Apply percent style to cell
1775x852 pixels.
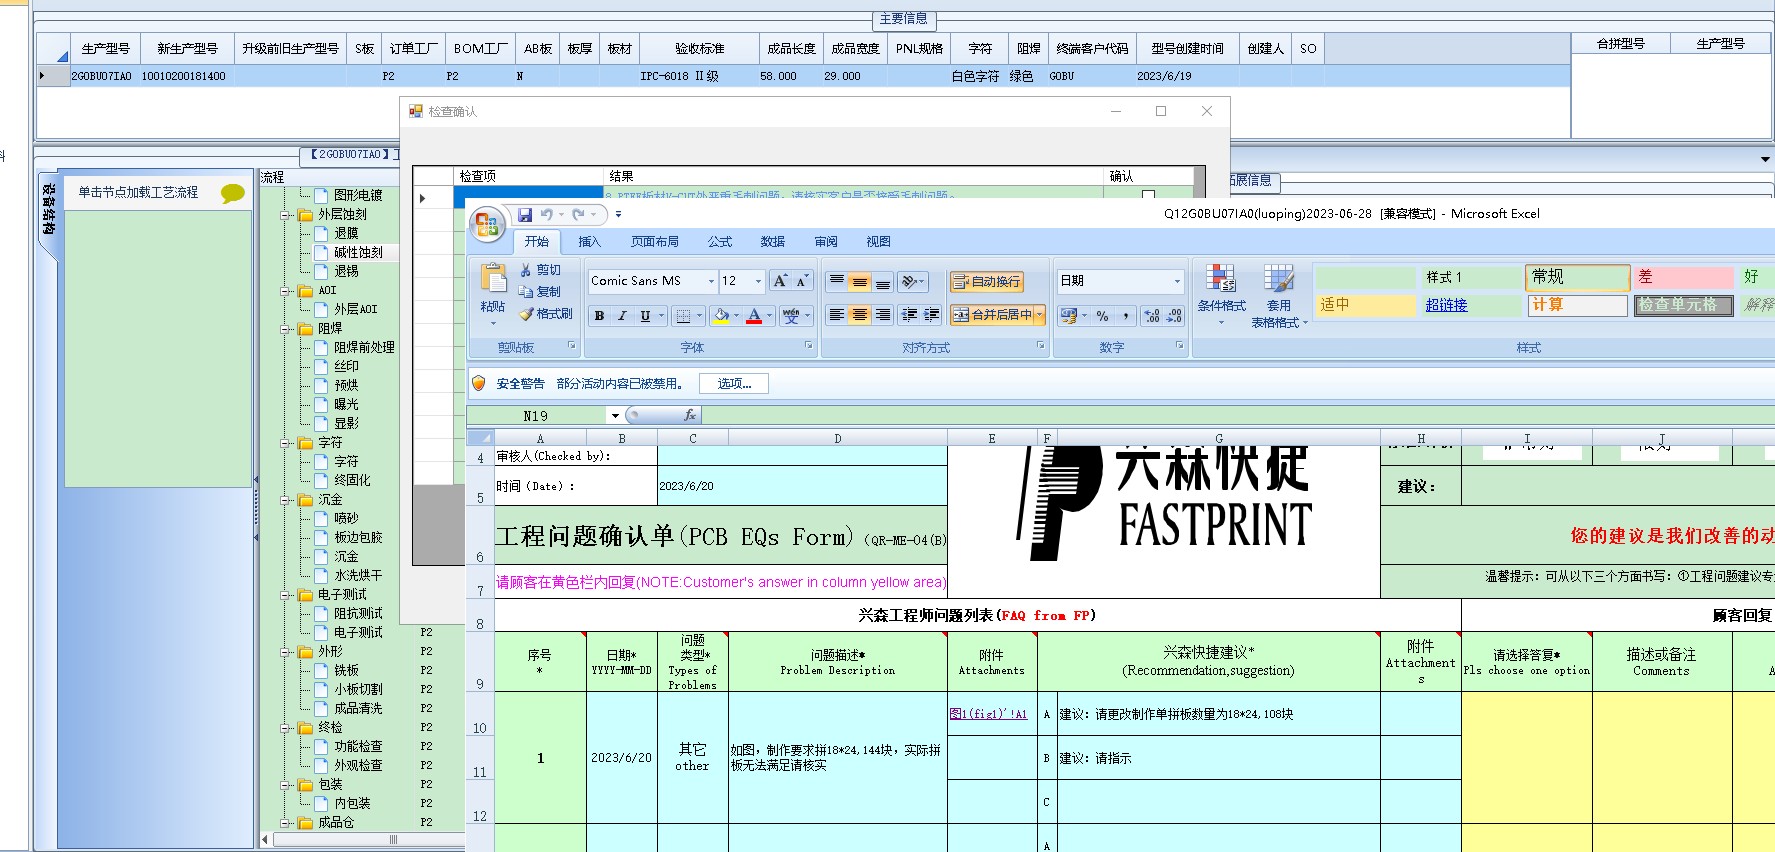[x=1103, y=316]
